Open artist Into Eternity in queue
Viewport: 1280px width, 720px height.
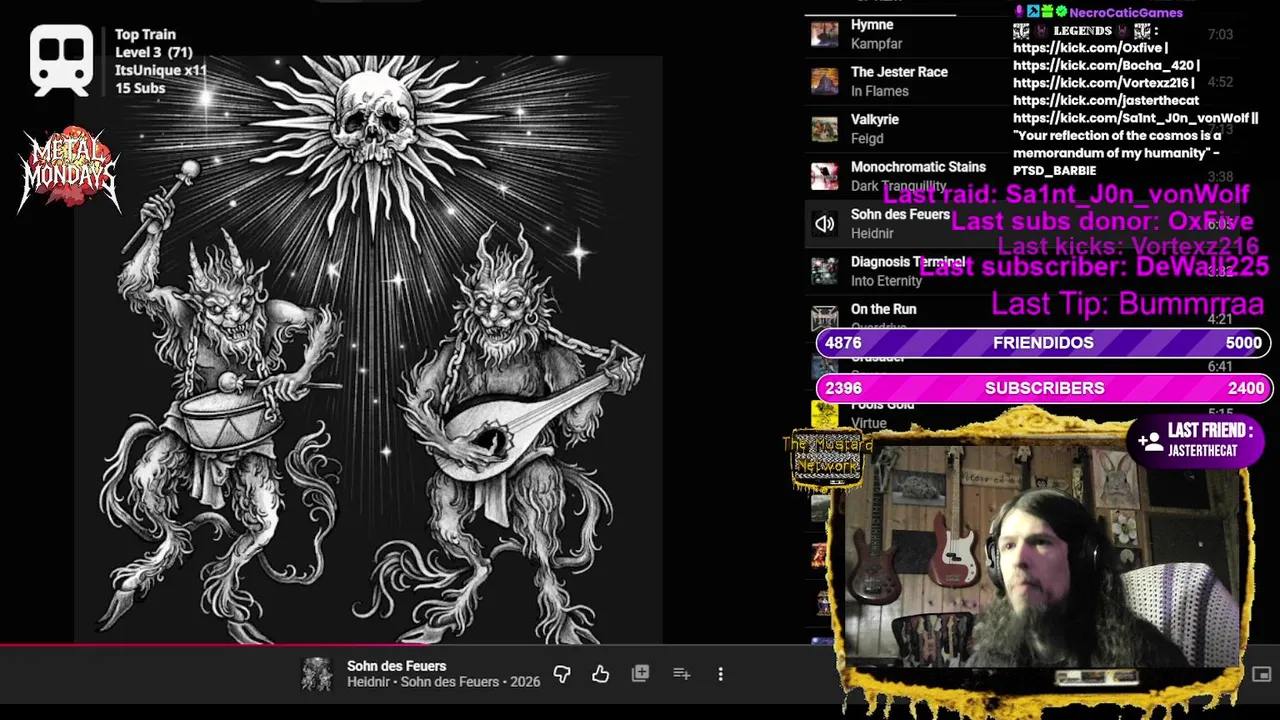(x=887, y=281)
